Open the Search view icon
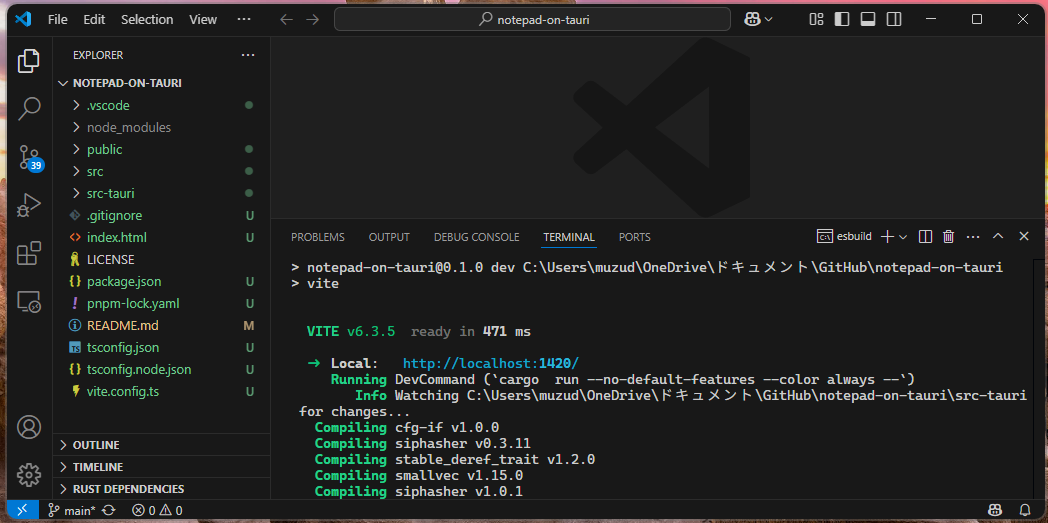The image size is (1048, 523). pos(29,108)
